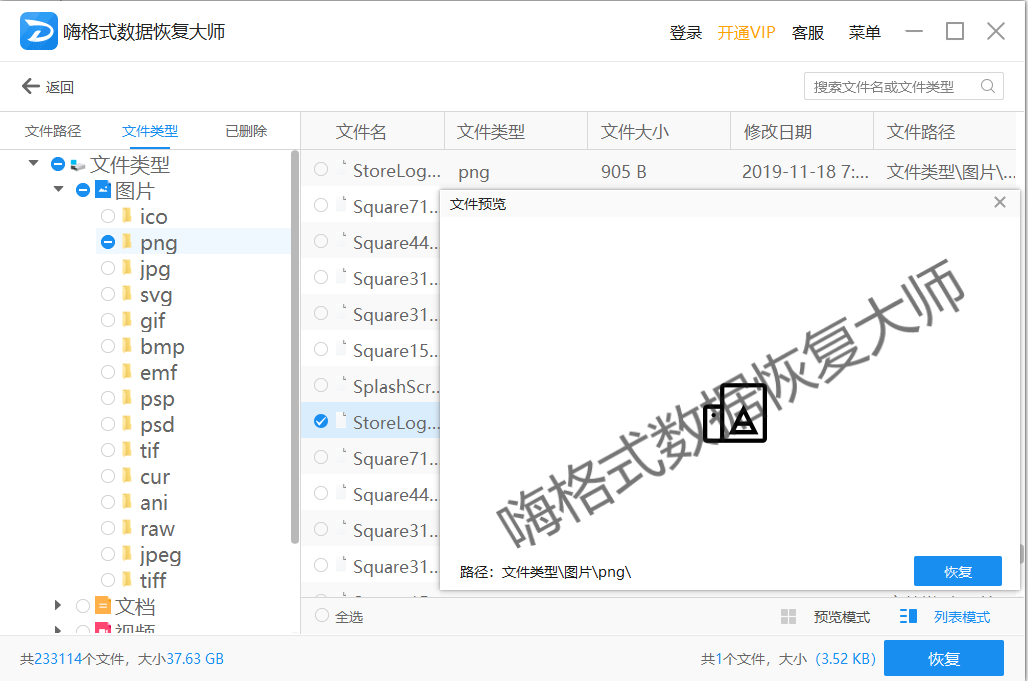1028x681 pixels.
Task: Select the jpg file type radio button
Action: tap(107, 268)
